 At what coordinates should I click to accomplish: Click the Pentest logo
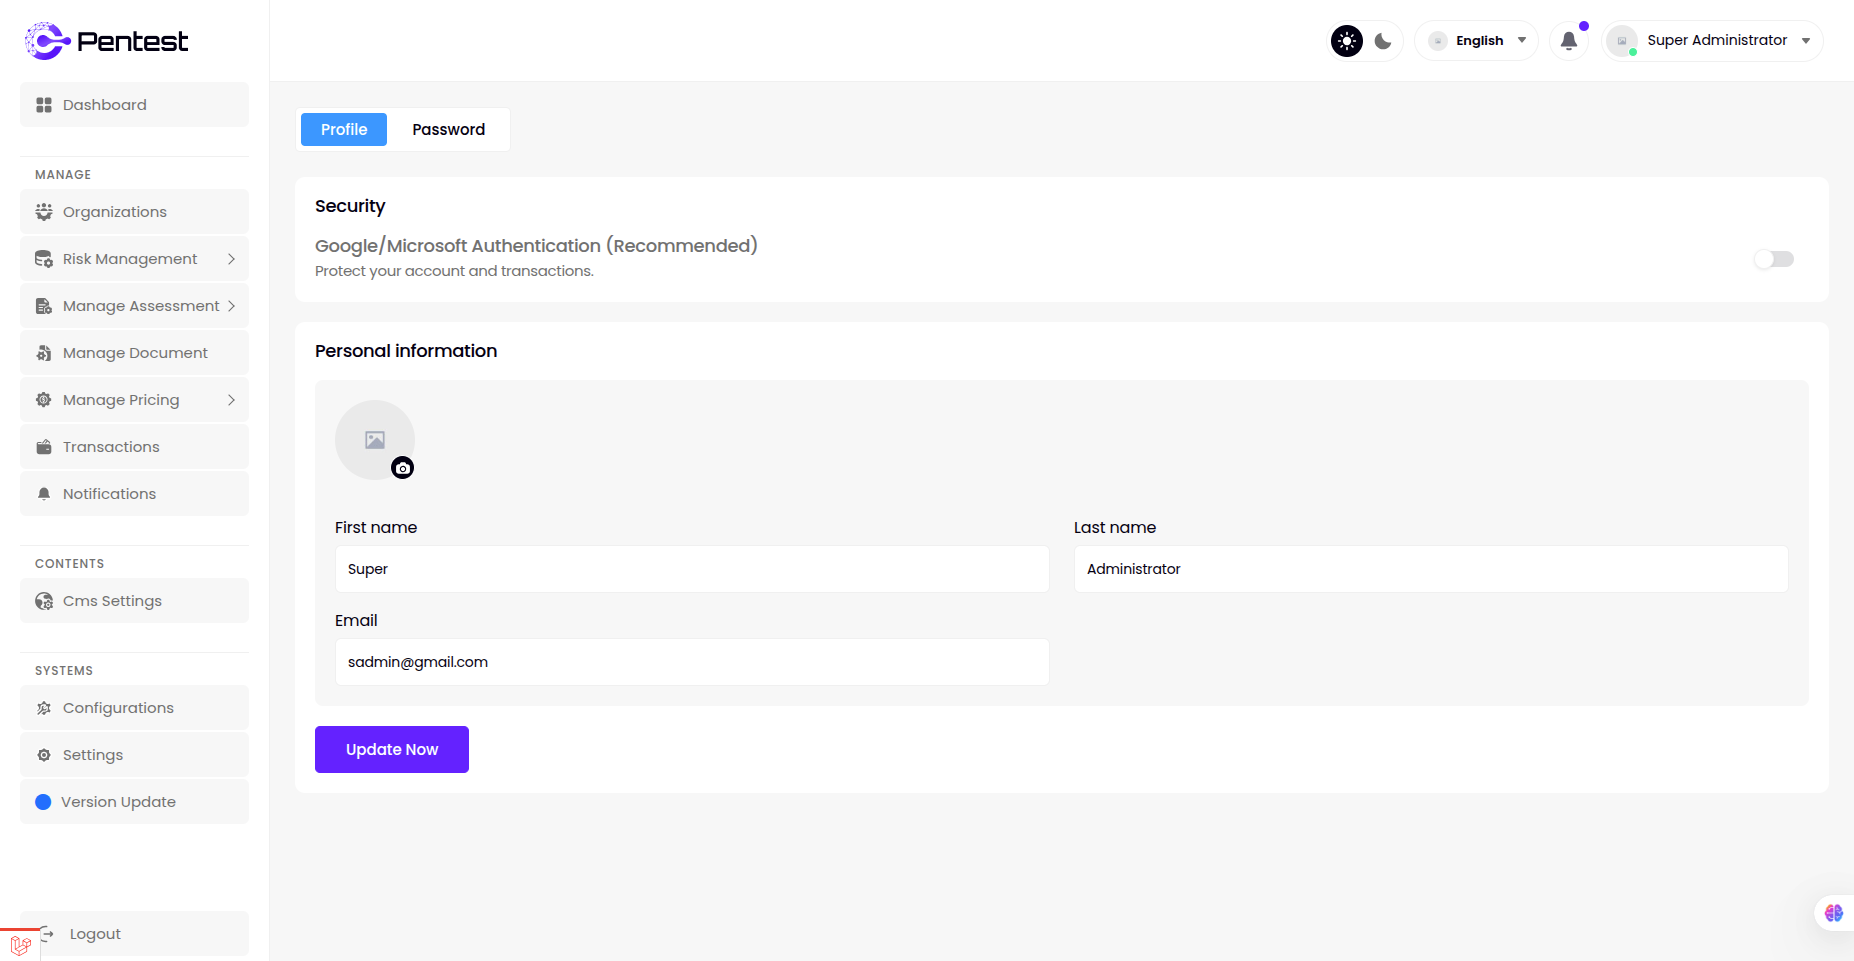[x=106, y=41]
